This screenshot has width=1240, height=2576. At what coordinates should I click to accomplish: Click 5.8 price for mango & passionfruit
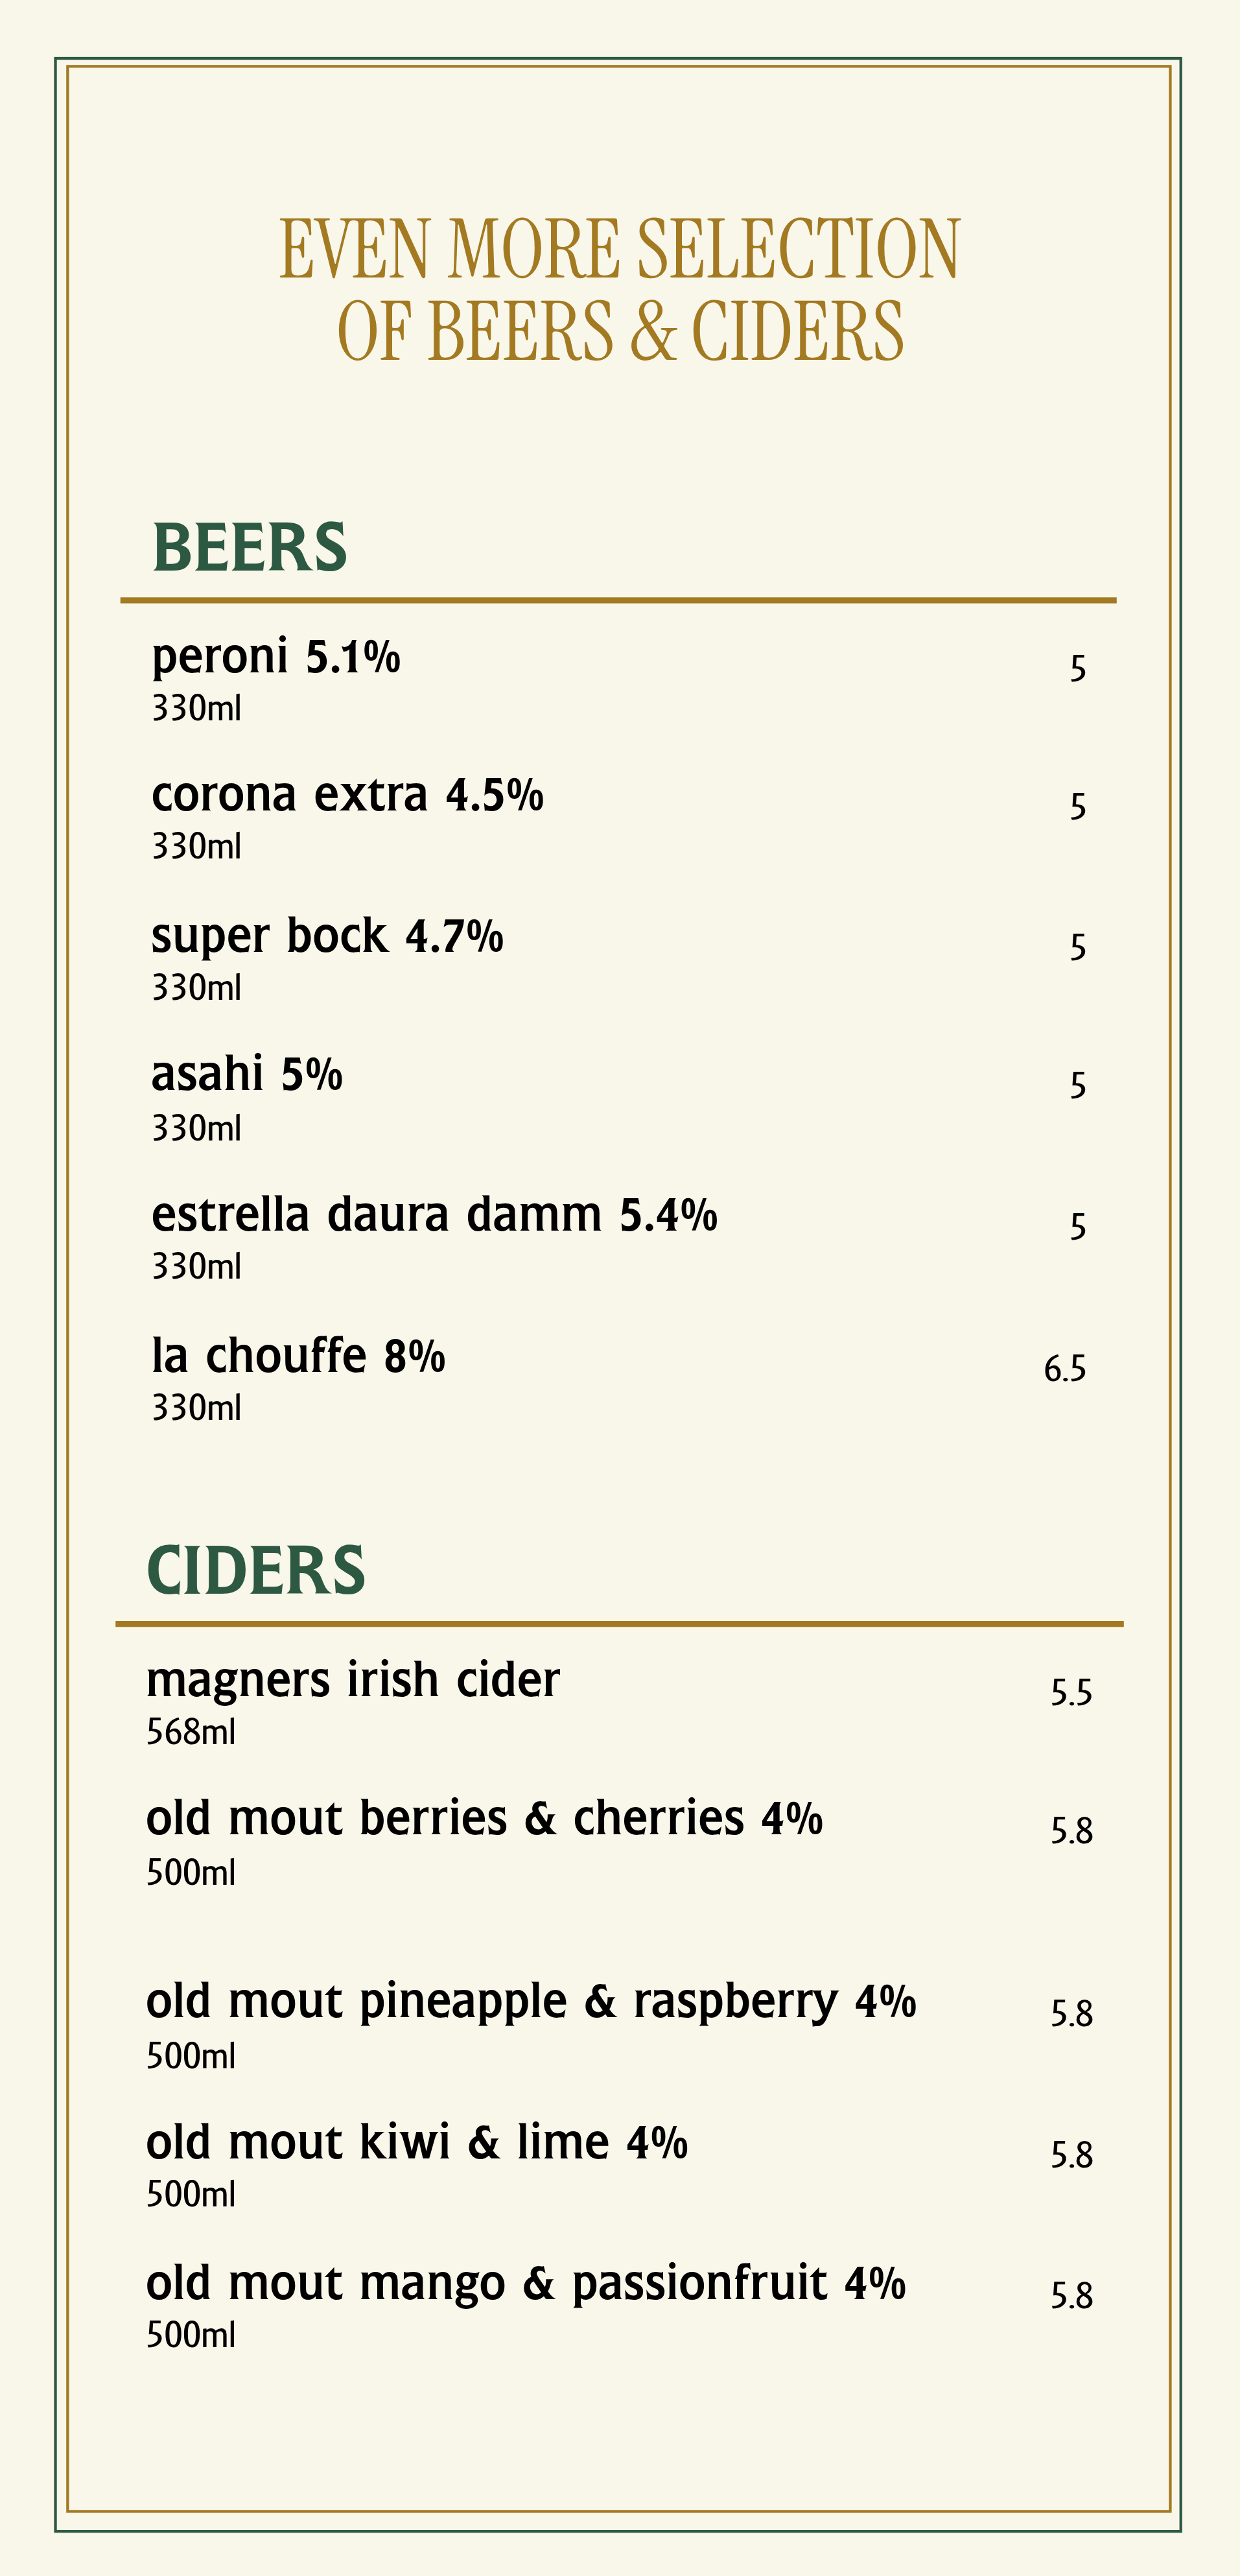click(1071, 2295)
